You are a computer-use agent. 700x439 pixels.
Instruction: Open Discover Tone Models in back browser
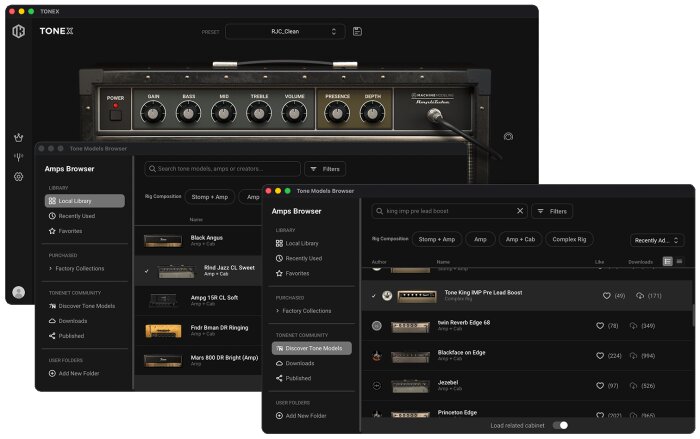(82, 306)
